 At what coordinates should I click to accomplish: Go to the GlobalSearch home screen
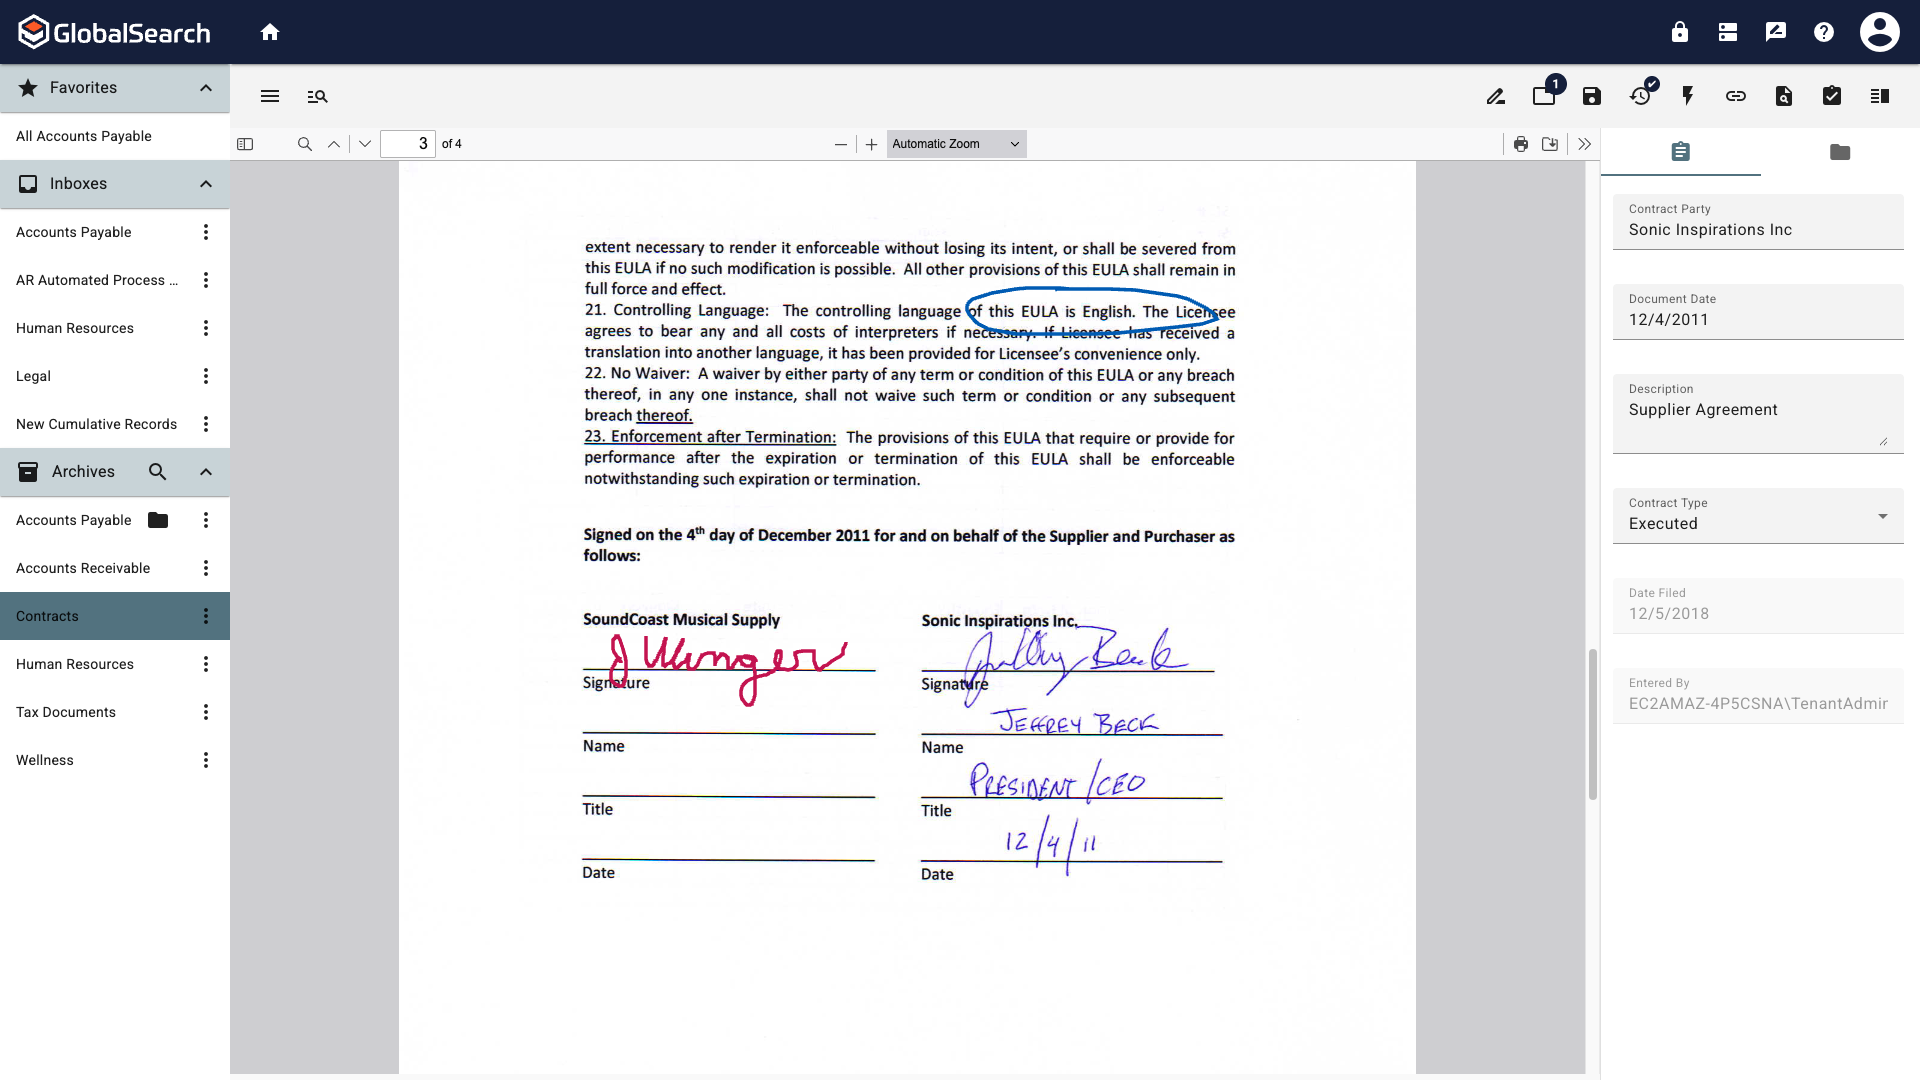point(270,32)
